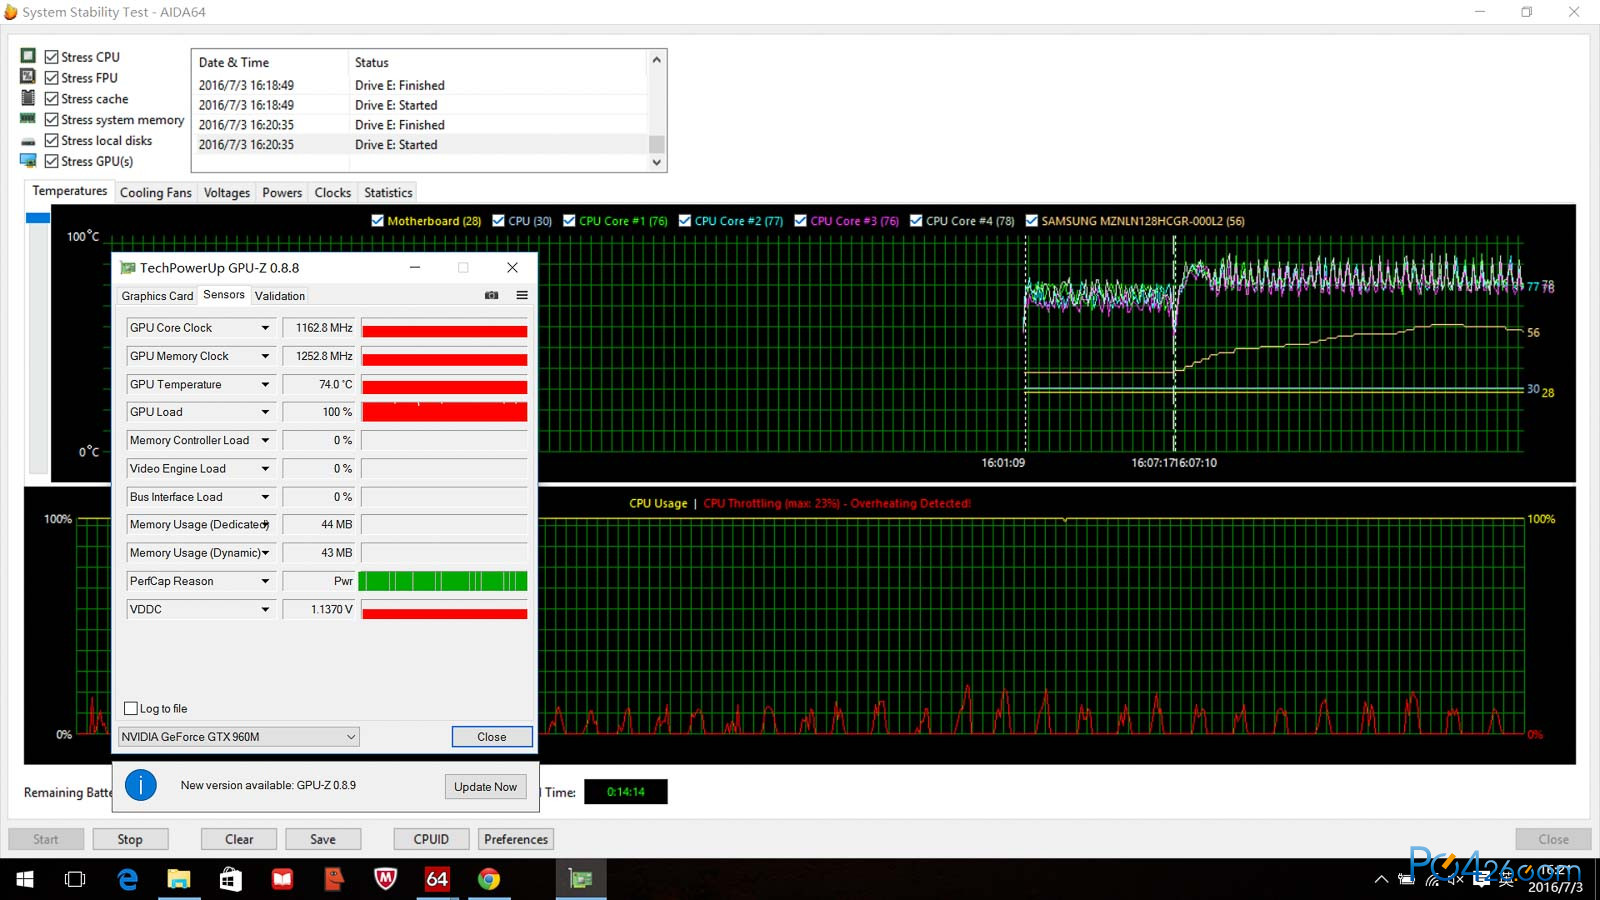
Task: Click GPU Load red history bar
Action: 444,412
